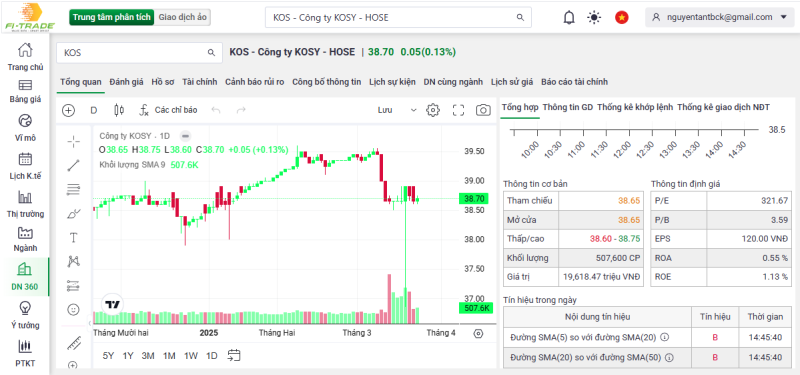Open Các chỉ báo indicators menu

168,110
